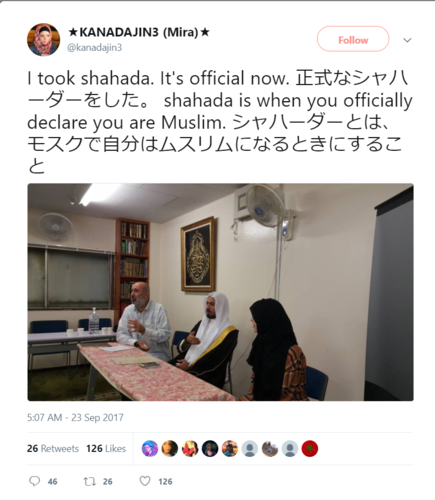435x500 pixels.
Task: Follow the KANADAJIN3 account
Action: point(353,39)
